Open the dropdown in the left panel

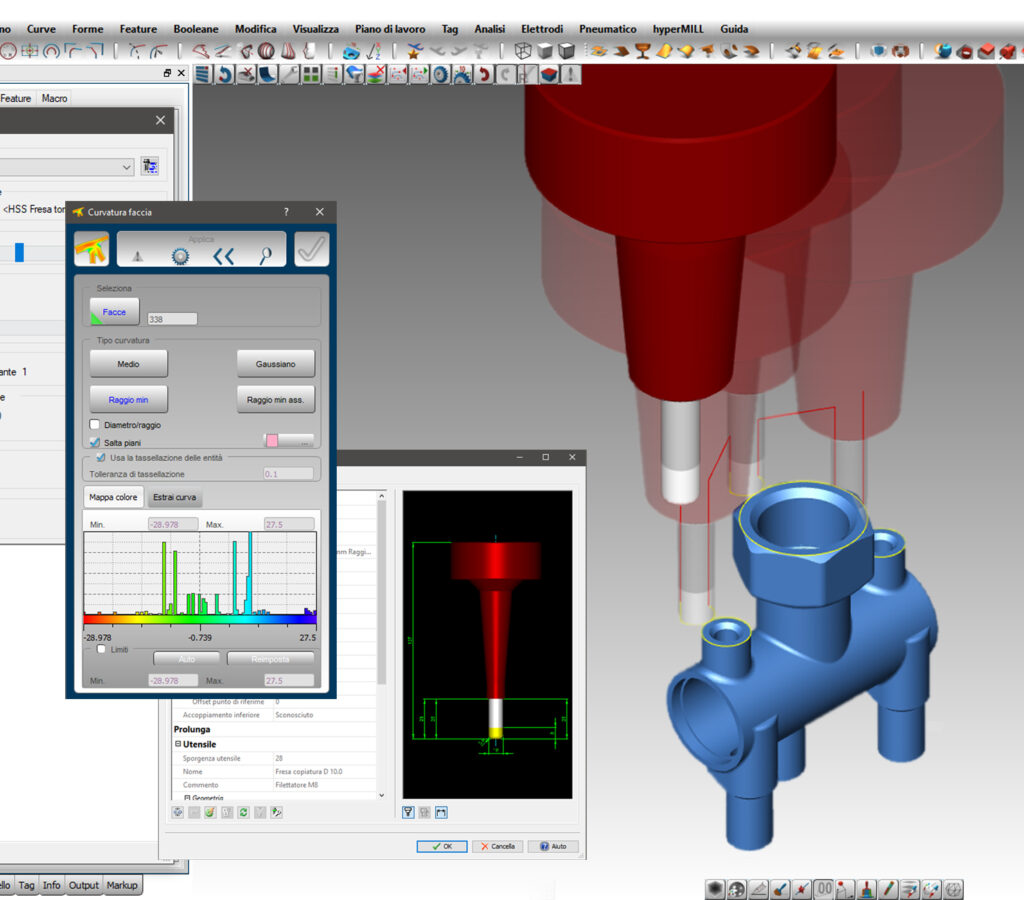pyautogui.click(x=126, y=167)
